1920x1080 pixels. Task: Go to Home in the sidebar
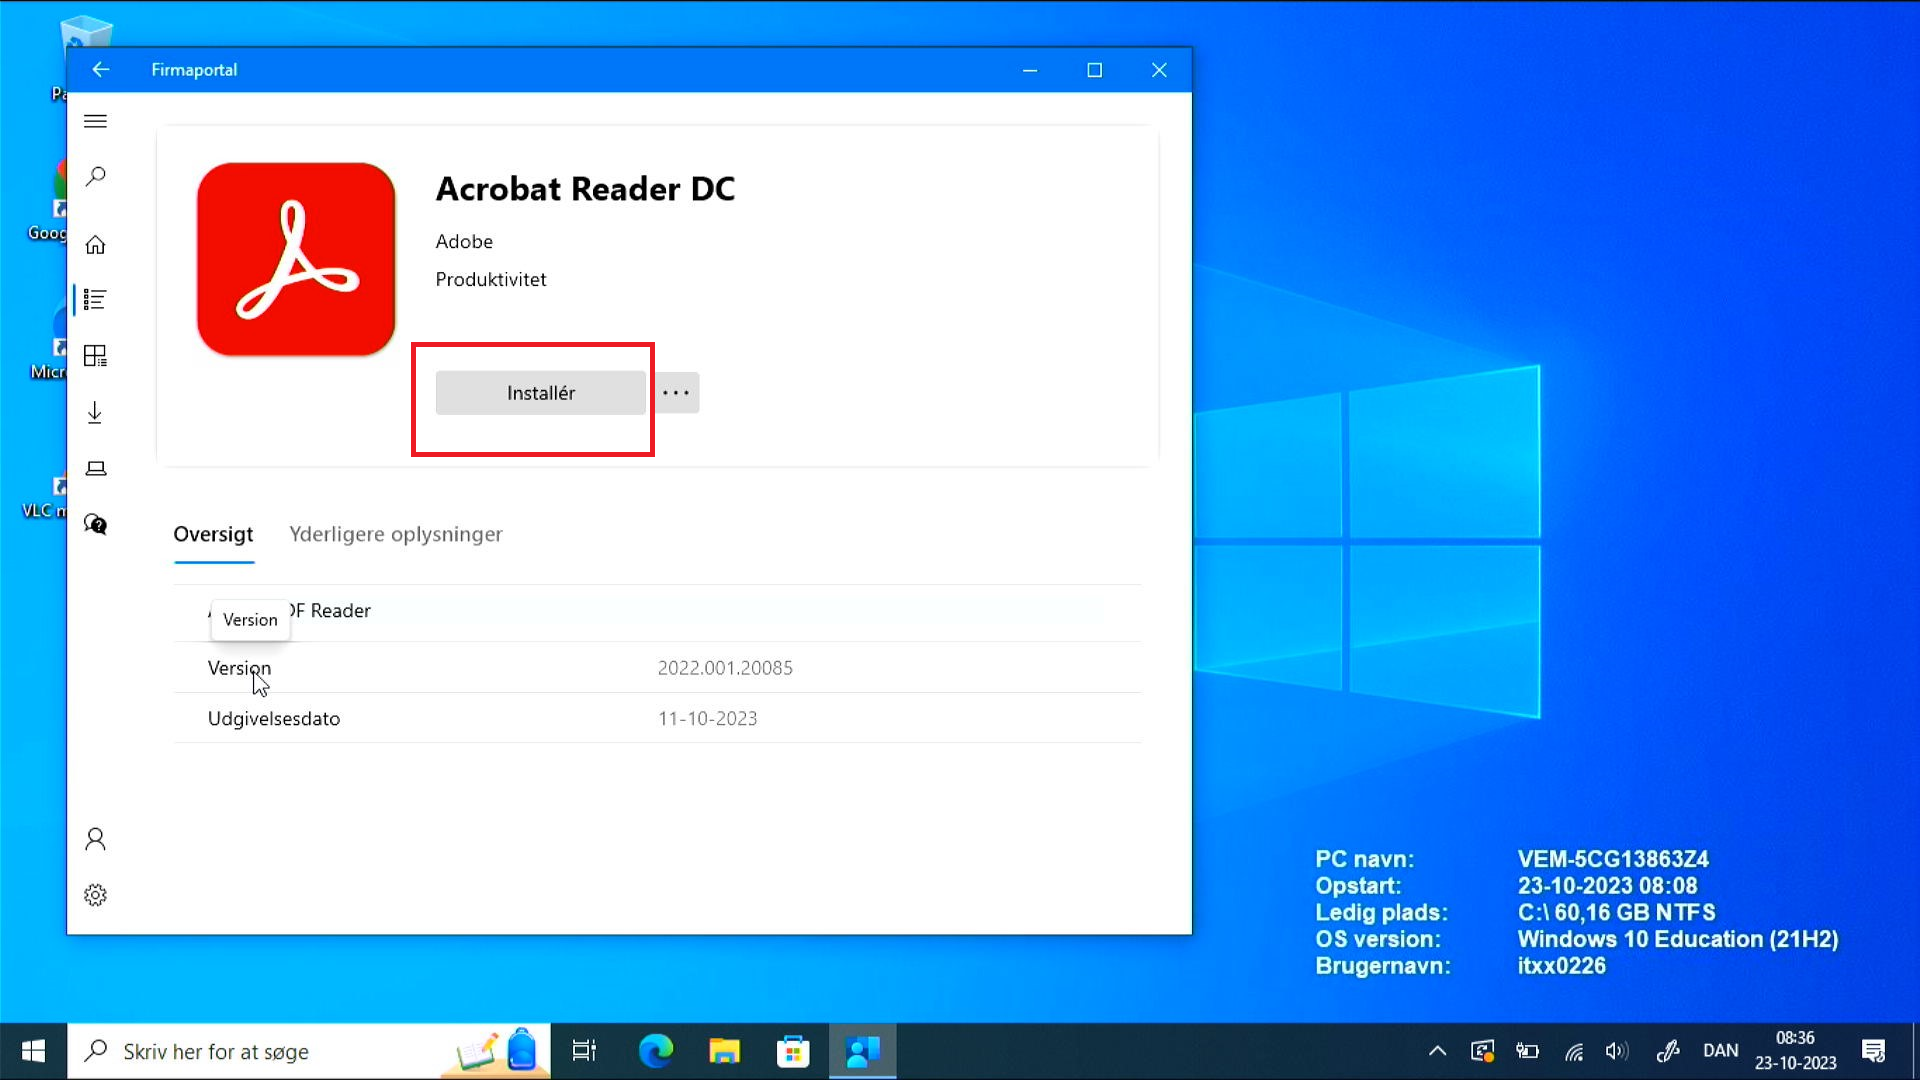tap(95, 245)
